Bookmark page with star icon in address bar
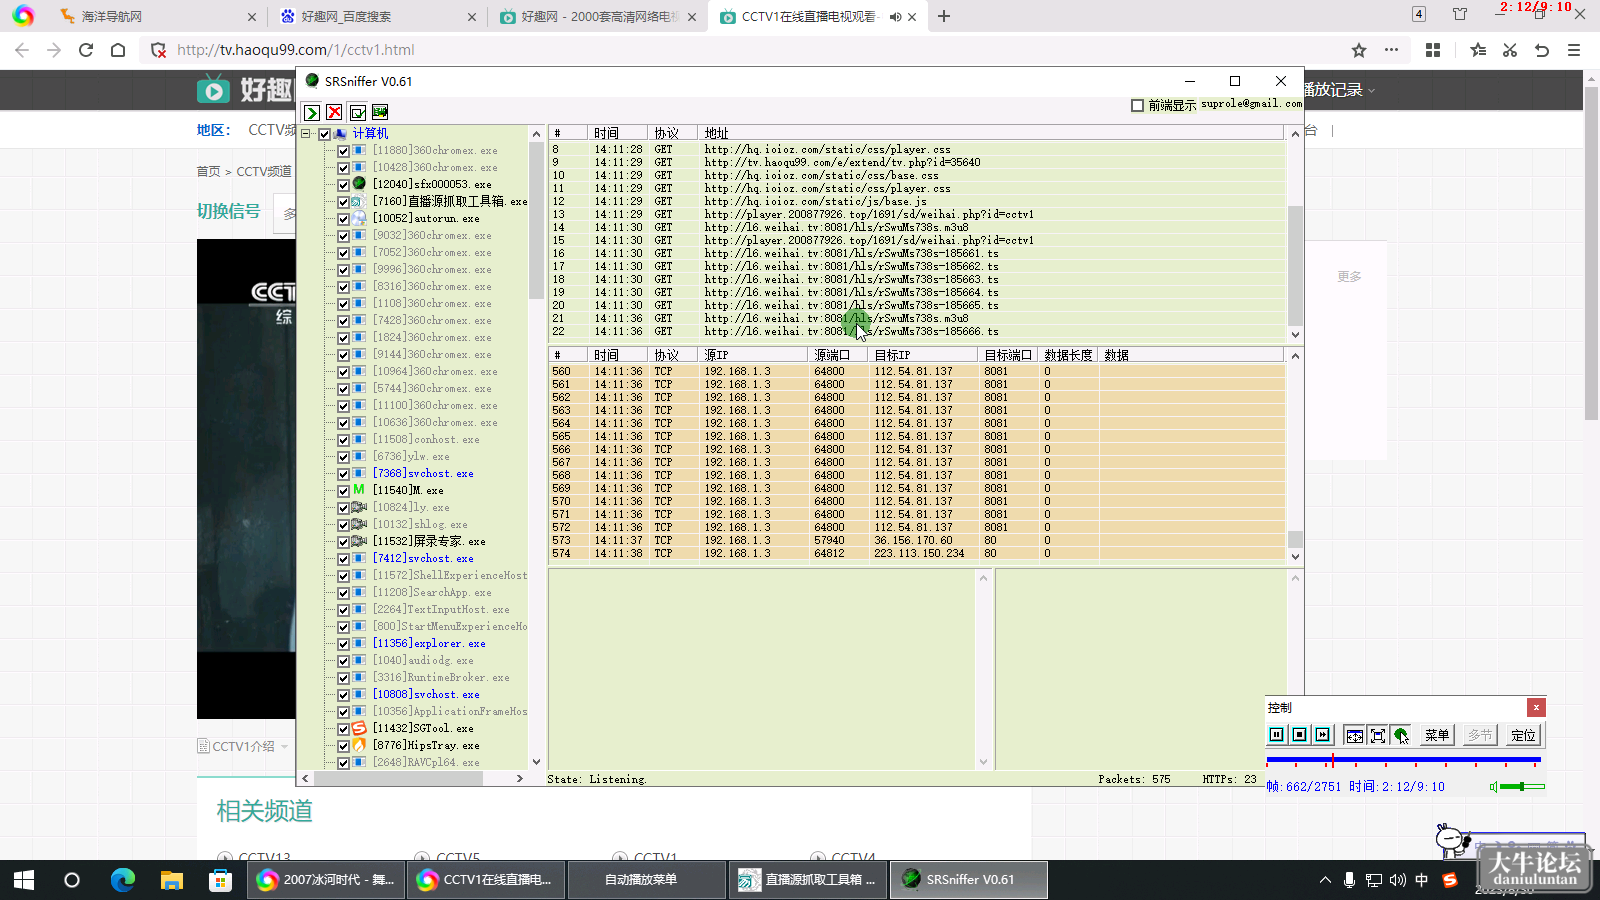Viewport: 1600px width, 900px height. click(1358, 50)
